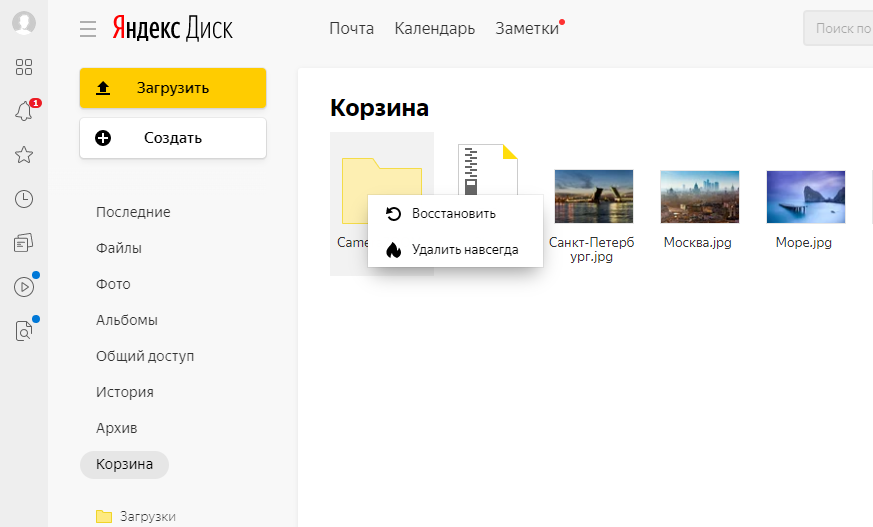Click the Загрузить upload button
Viewport: 873px width, 527px height.
point(173,88)
